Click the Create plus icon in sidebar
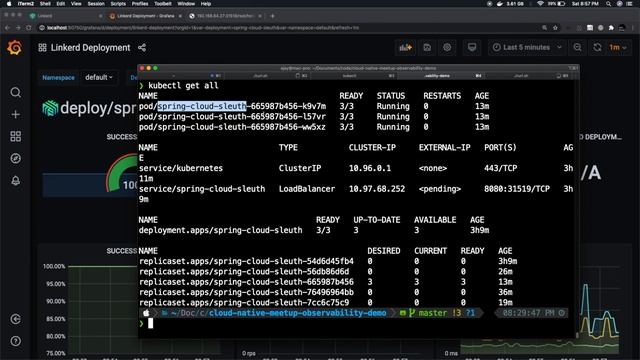640x360 pixels. [x=16, y=114]
